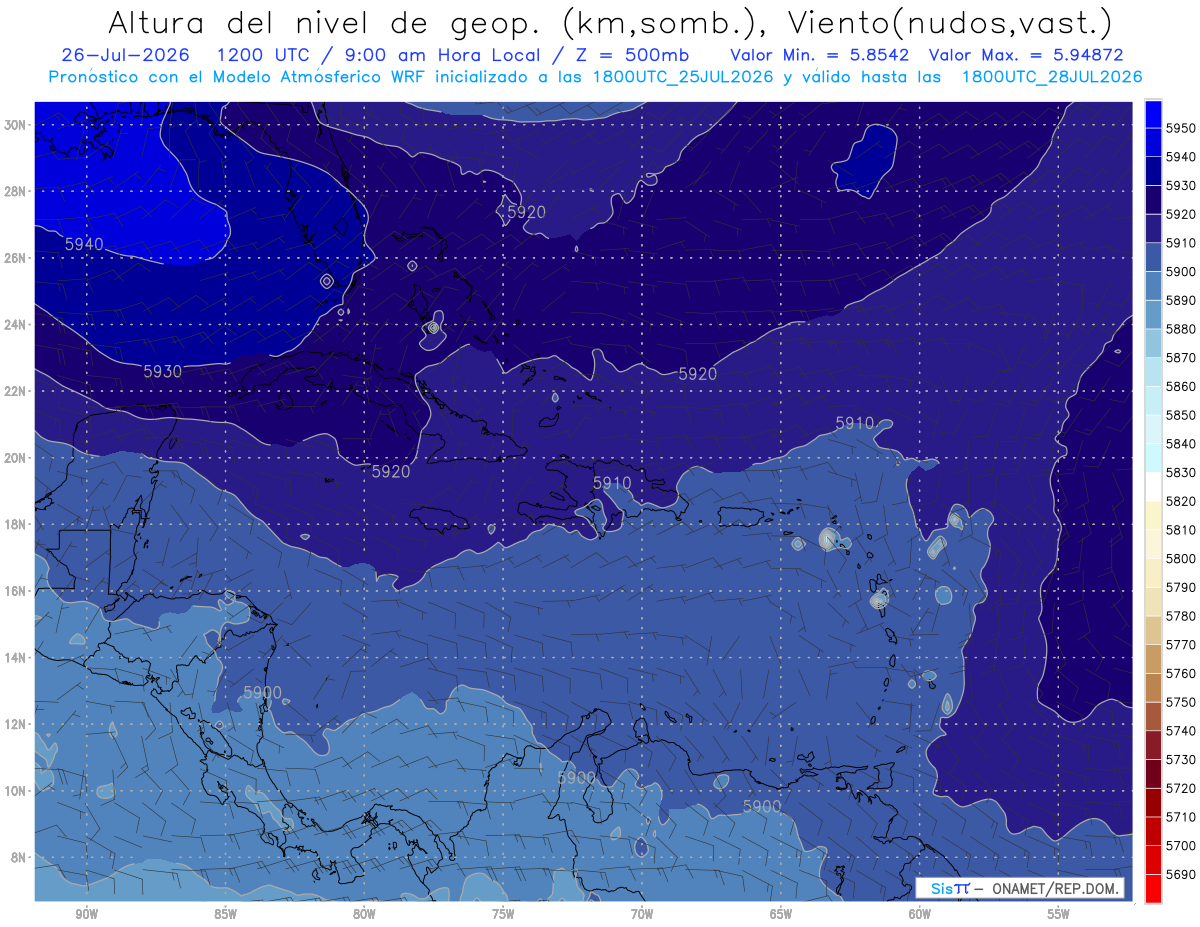
Task: Click the 8N latitude axis label
Action: (19, 857)
